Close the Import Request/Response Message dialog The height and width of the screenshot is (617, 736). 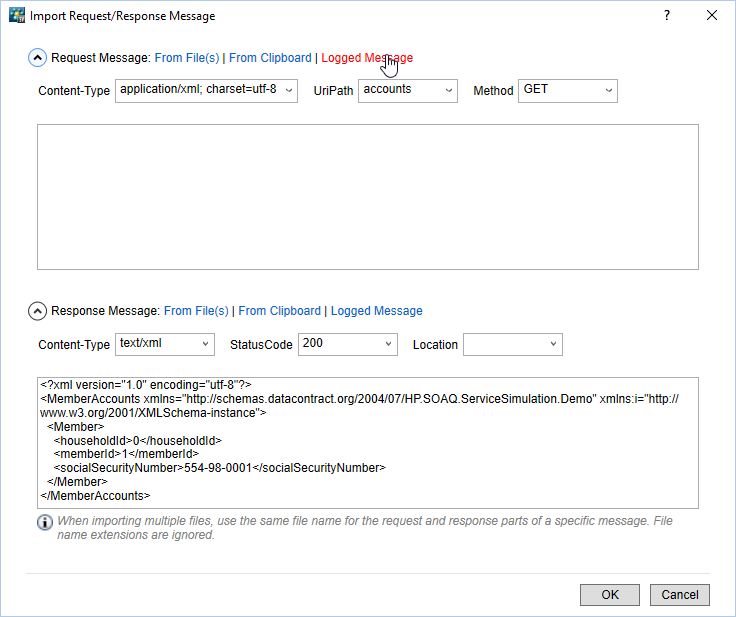pos(711,16)
